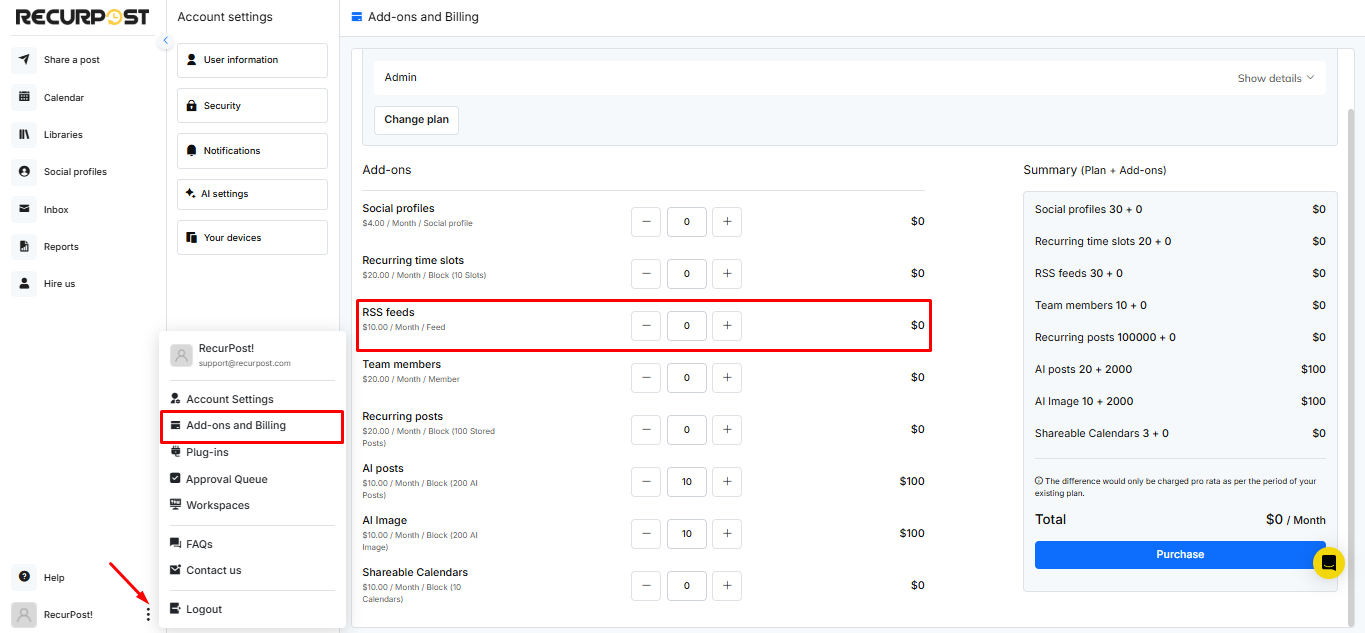Decrease Recurring time slots quantity
This screenshot has height=633, width=1365.
(x=646, y=274)
